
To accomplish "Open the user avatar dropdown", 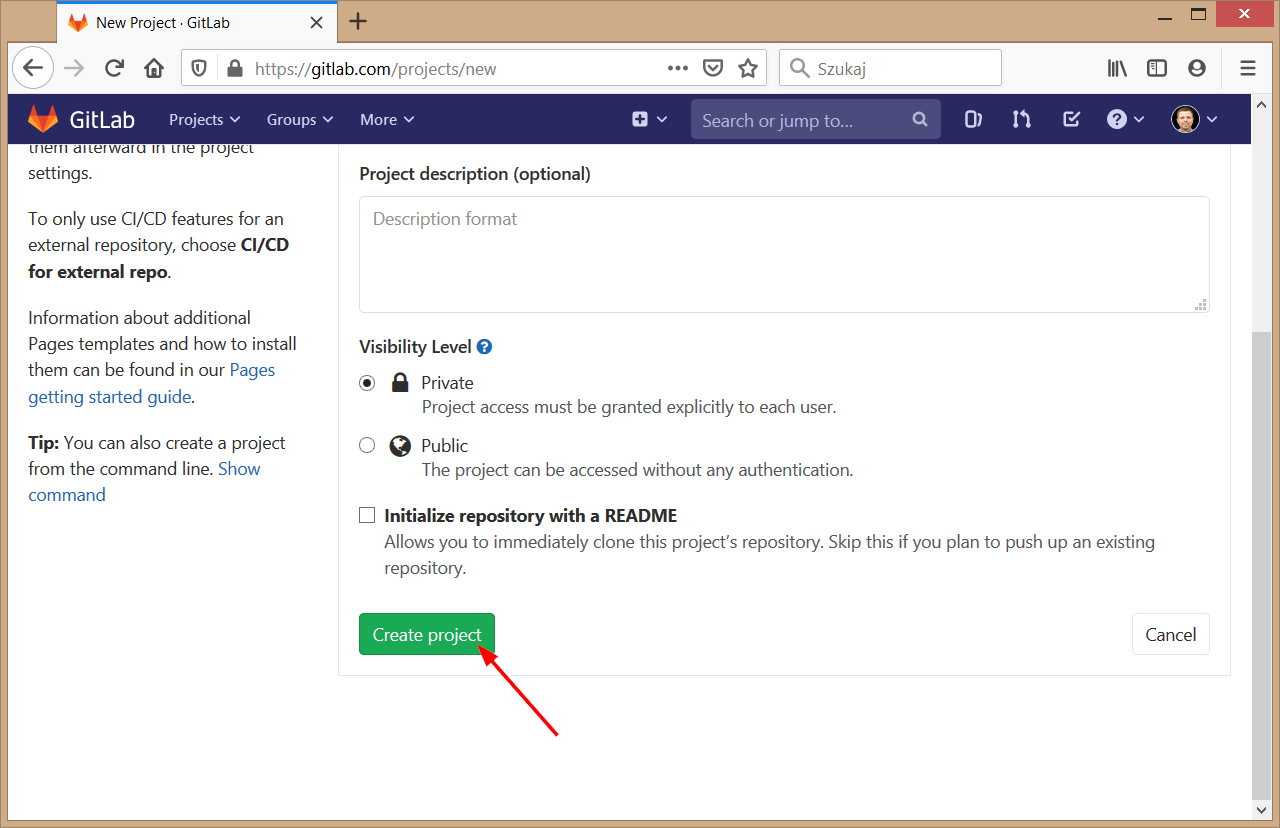I will 1194,119.
